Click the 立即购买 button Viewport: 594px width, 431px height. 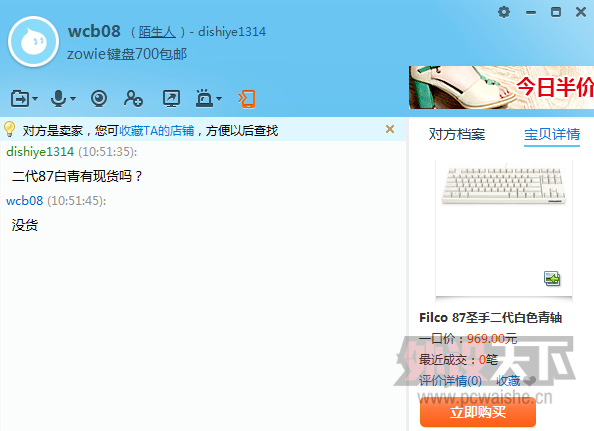pyautogui.click(x=478, y=412)
